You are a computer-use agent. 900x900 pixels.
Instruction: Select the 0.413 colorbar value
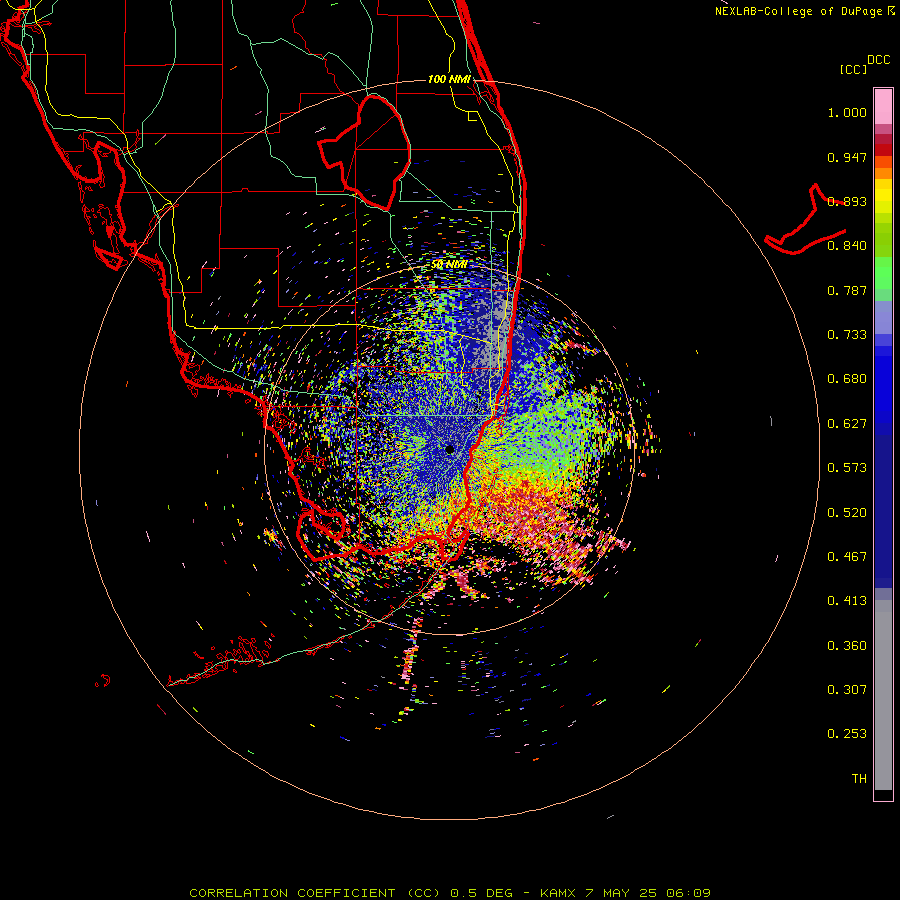847,601
